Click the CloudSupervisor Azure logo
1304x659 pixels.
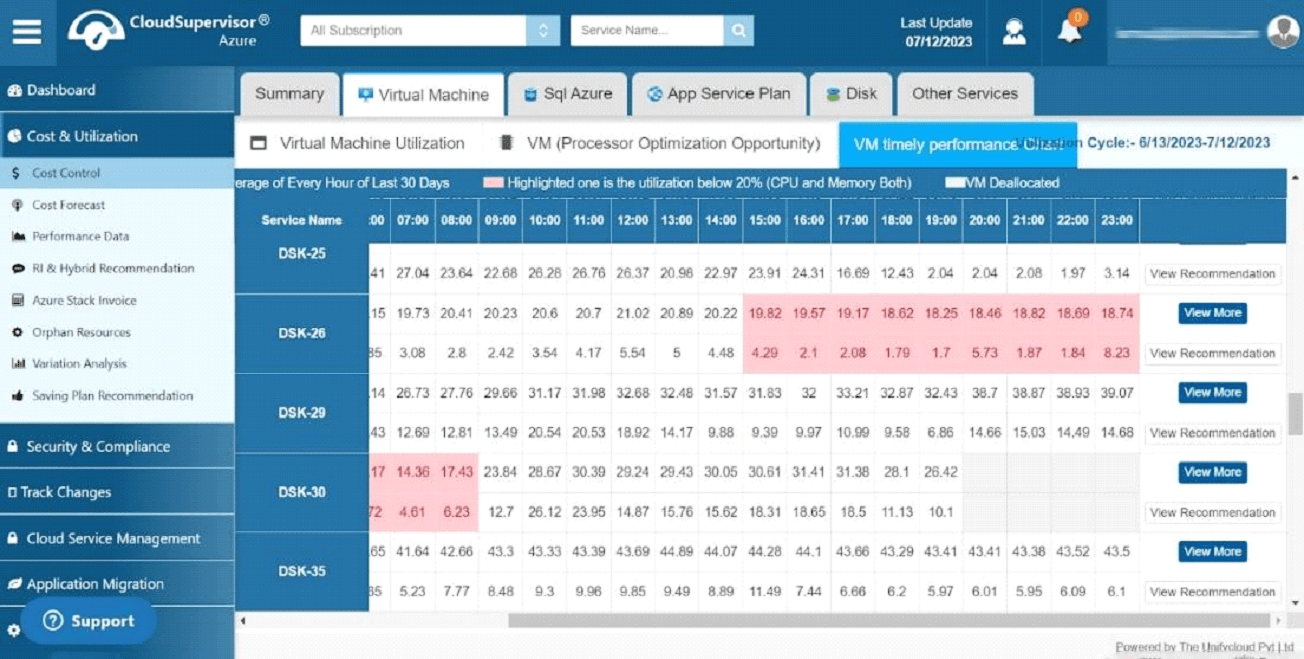(168, 30)
